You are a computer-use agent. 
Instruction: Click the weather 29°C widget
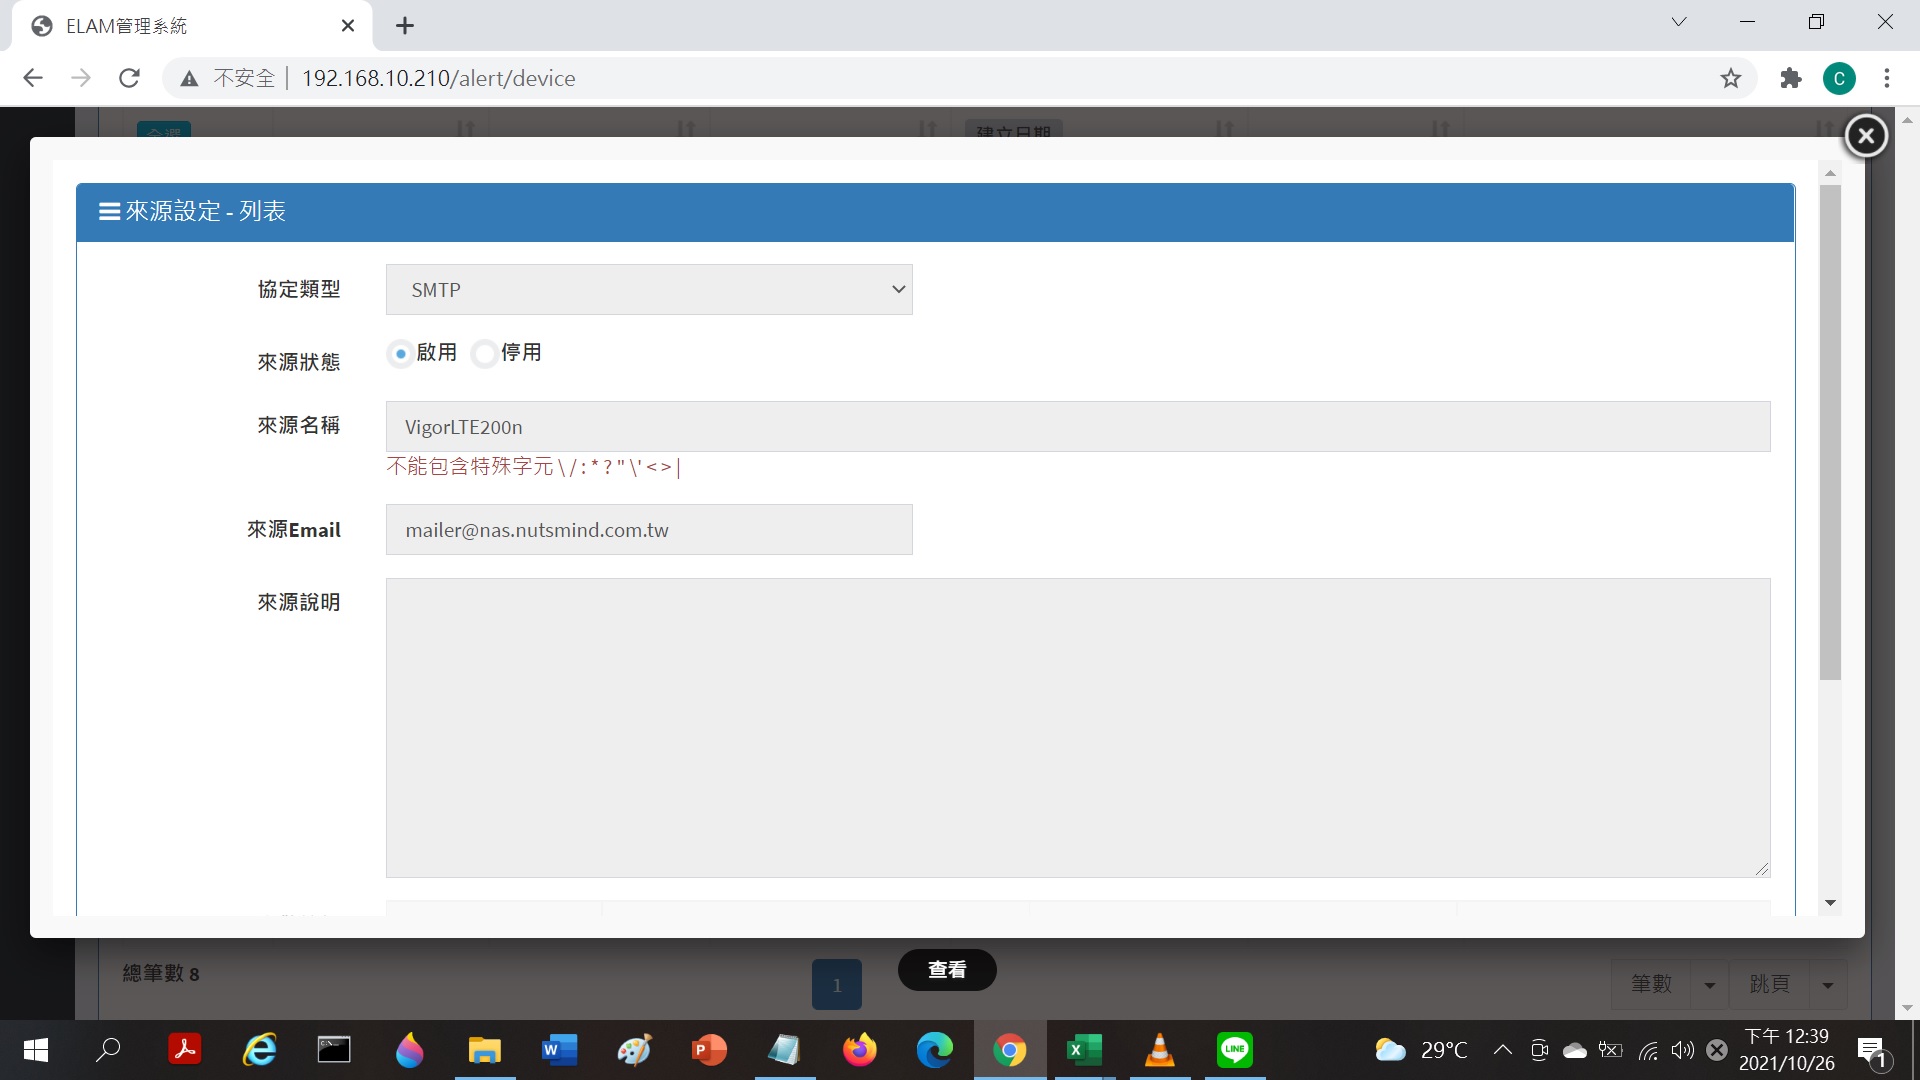(1421, 1050)
